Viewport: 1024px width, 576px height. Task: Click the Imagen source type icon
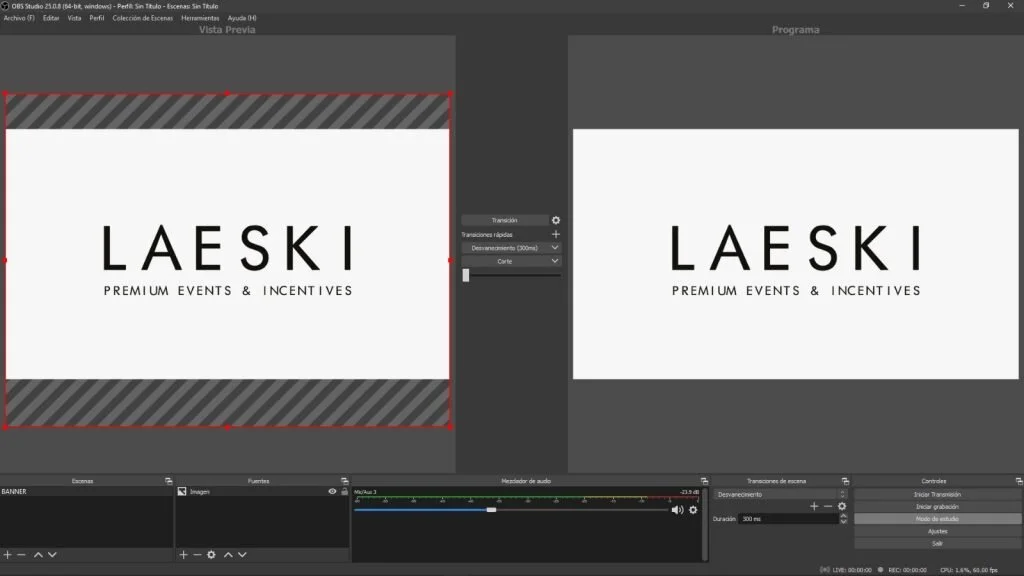[x=182, y=491]
